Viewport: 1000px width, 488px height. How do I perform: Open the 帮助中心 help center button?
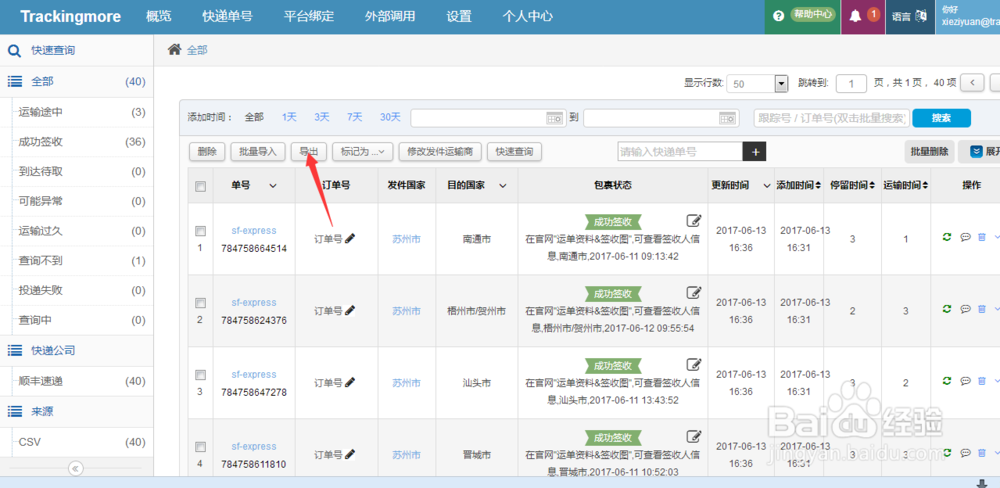click(x=812, y=15)
